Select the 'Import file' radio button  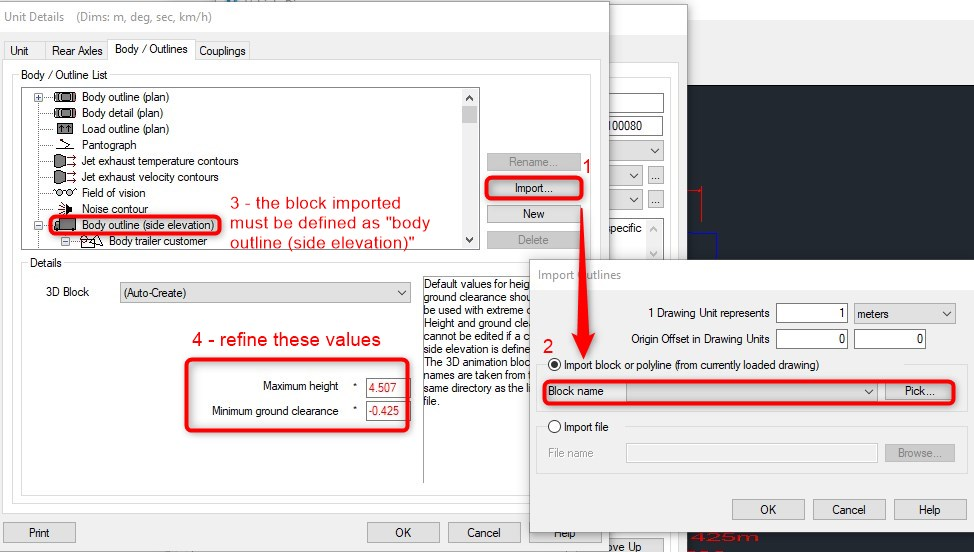[x=554, y=427]
